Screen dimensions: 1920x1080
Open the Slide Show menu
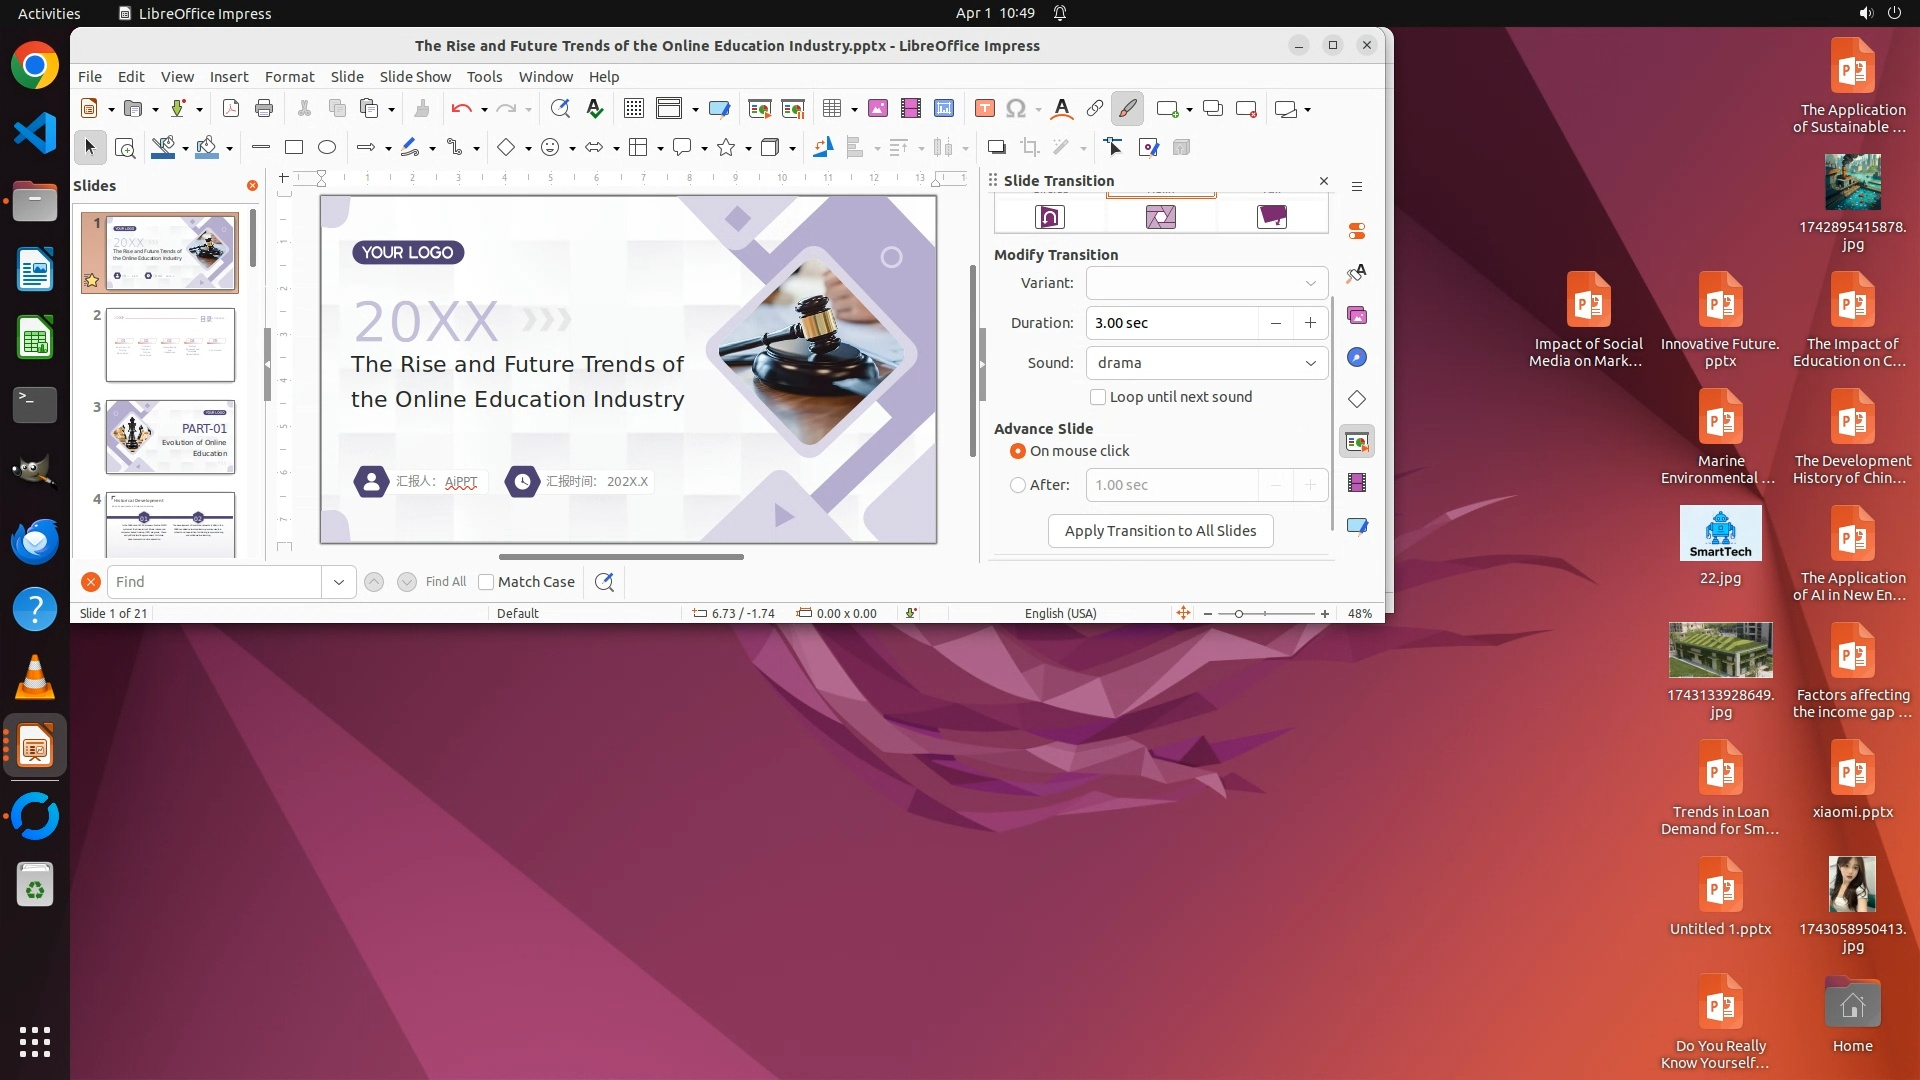[x=415, y=76]
